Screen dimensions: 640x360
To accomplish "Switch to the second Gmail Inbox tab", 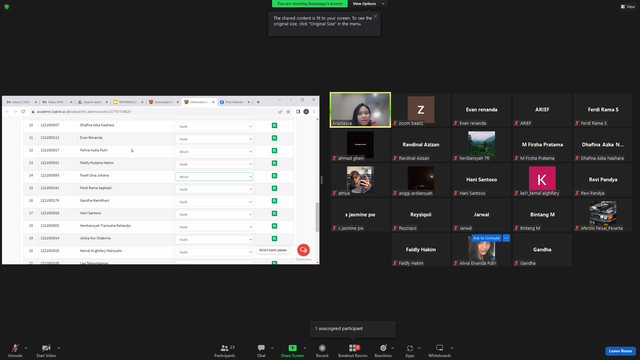I will coord(57,102).
